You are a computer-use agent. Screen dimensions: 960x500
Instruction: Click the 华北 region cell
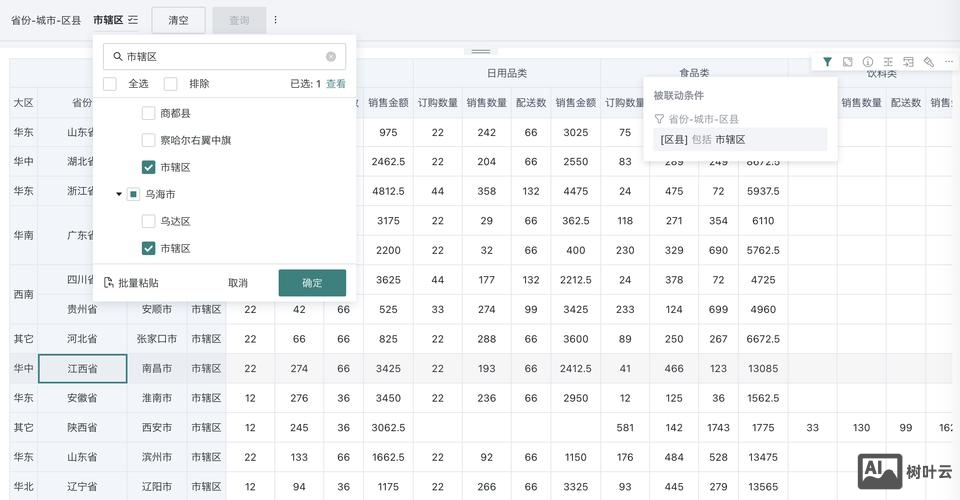pyautogui.click(x=23, y=487)
